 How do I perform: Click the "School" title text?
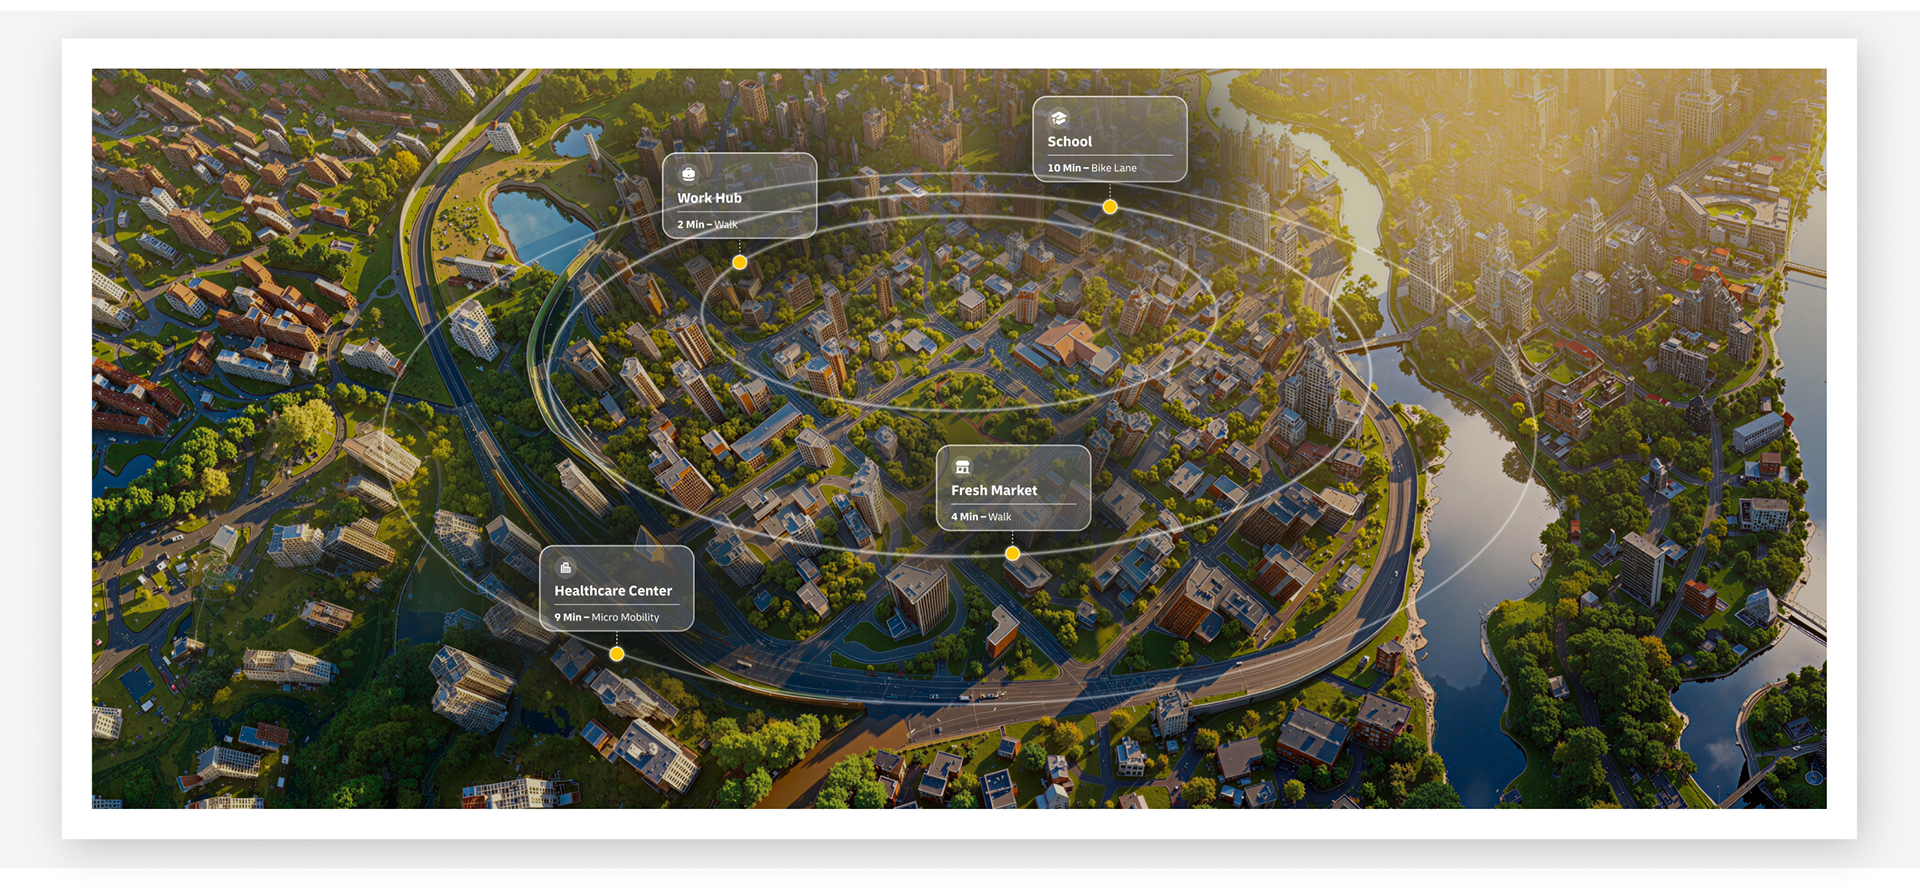[1069, 142]
